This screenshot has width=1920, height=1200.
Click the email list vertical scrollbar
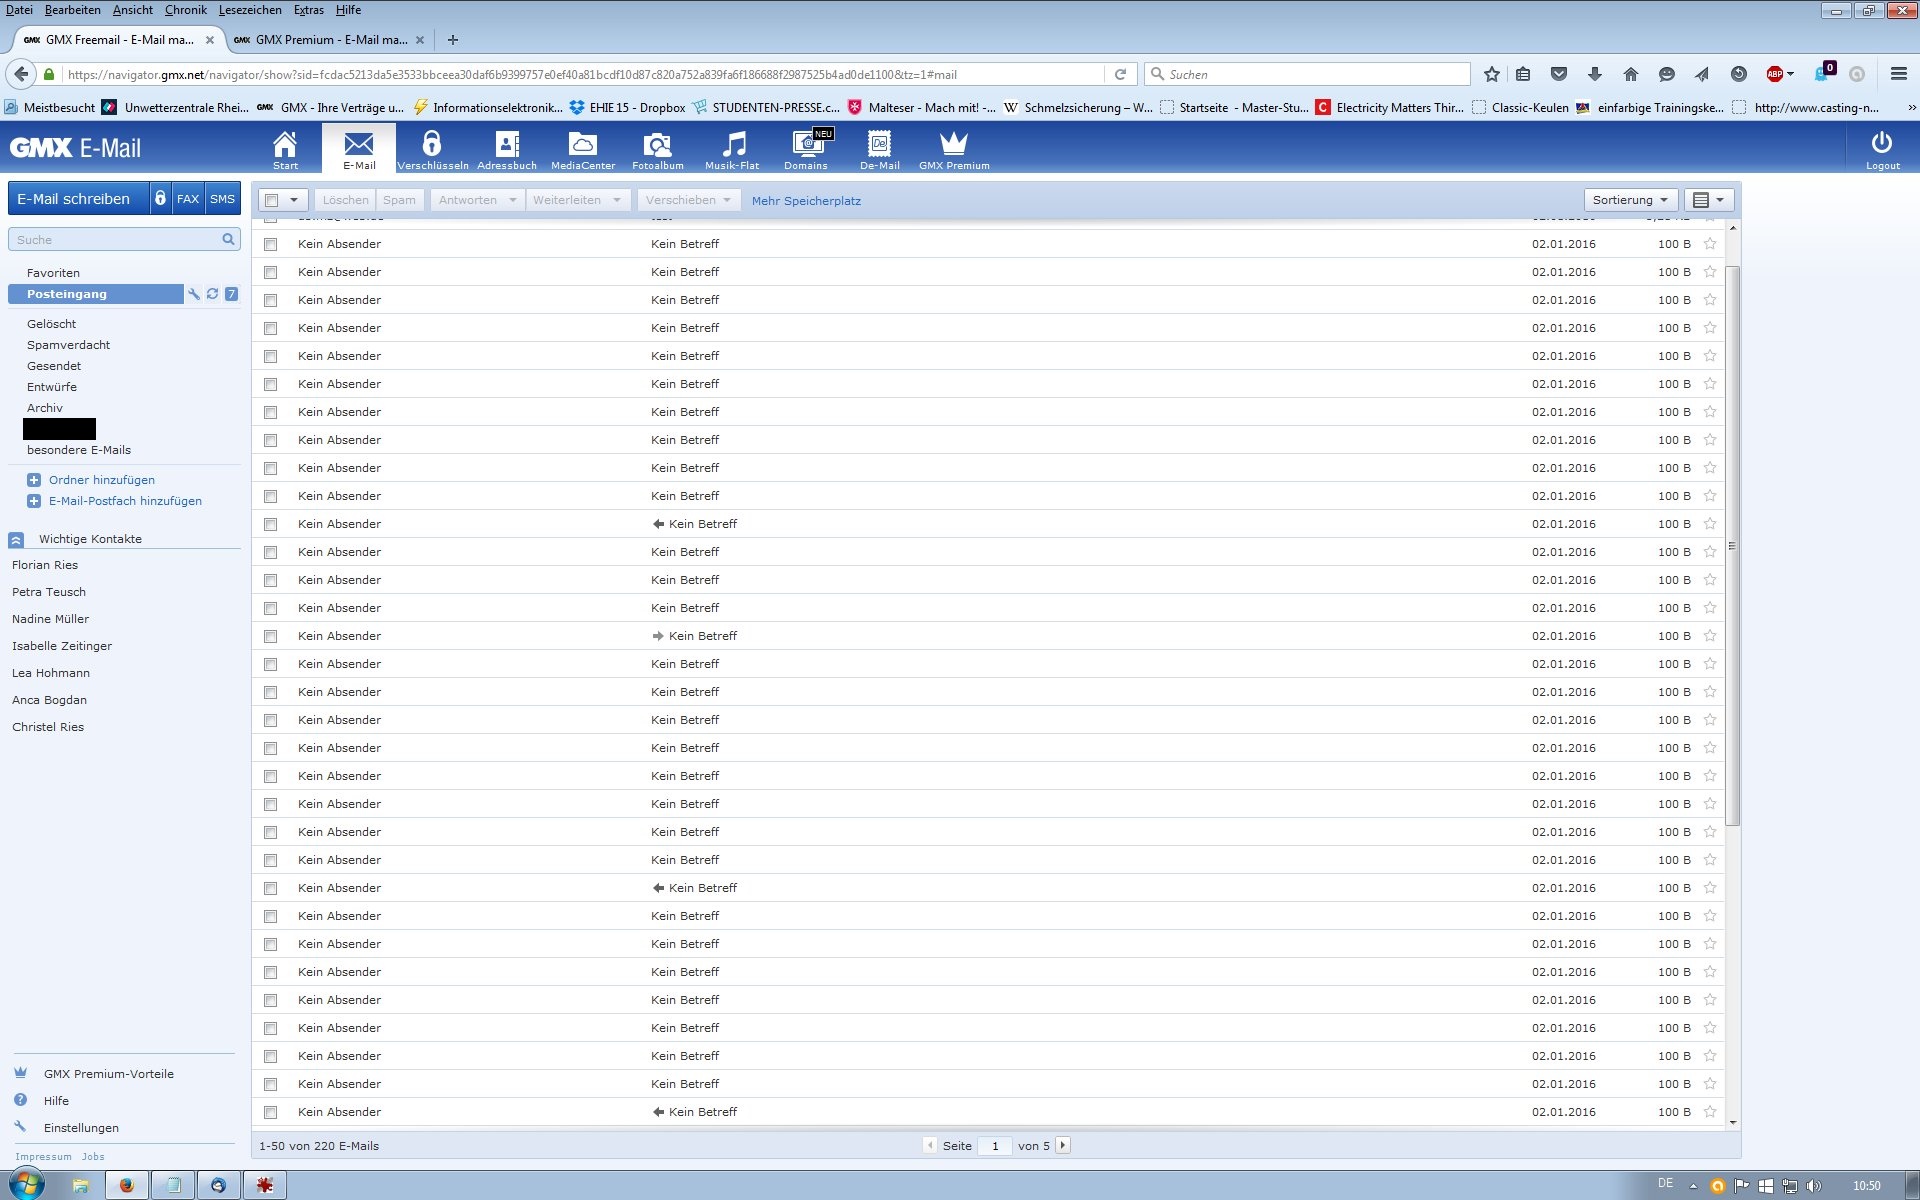[1733, 545]
